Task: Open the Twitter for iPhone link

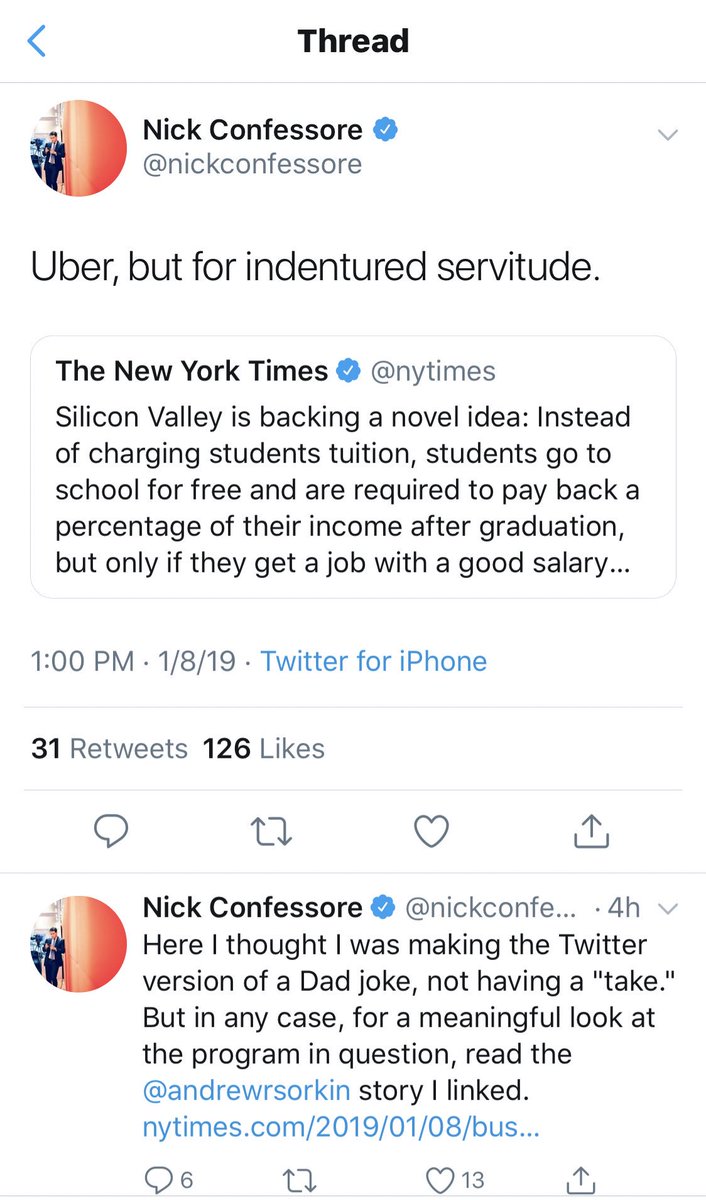Action: pyautogui.click(x=374, y=661)
